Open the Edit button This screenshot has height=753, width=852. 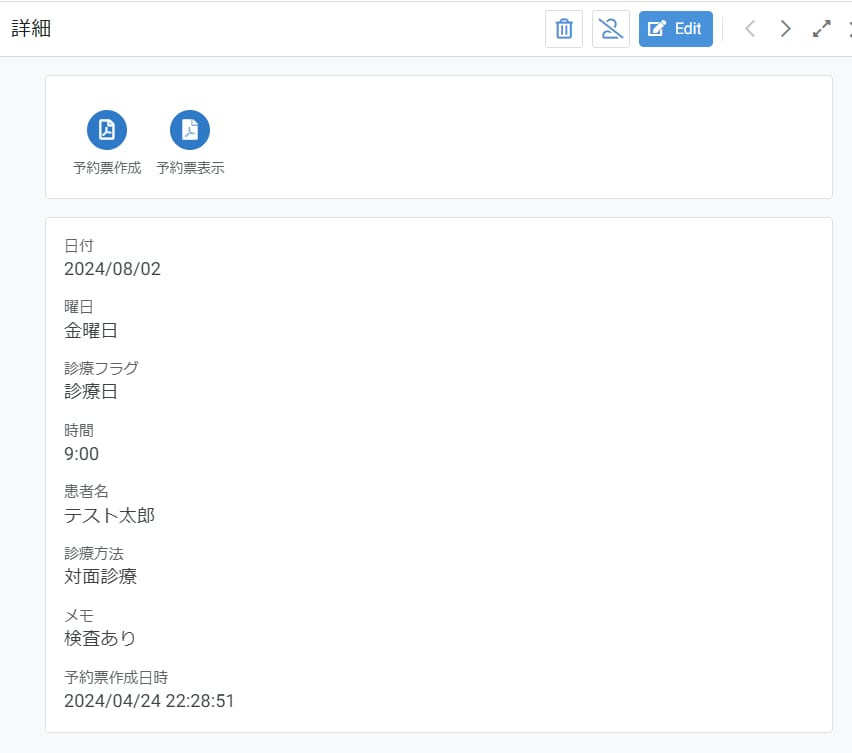tap(675, 29)
